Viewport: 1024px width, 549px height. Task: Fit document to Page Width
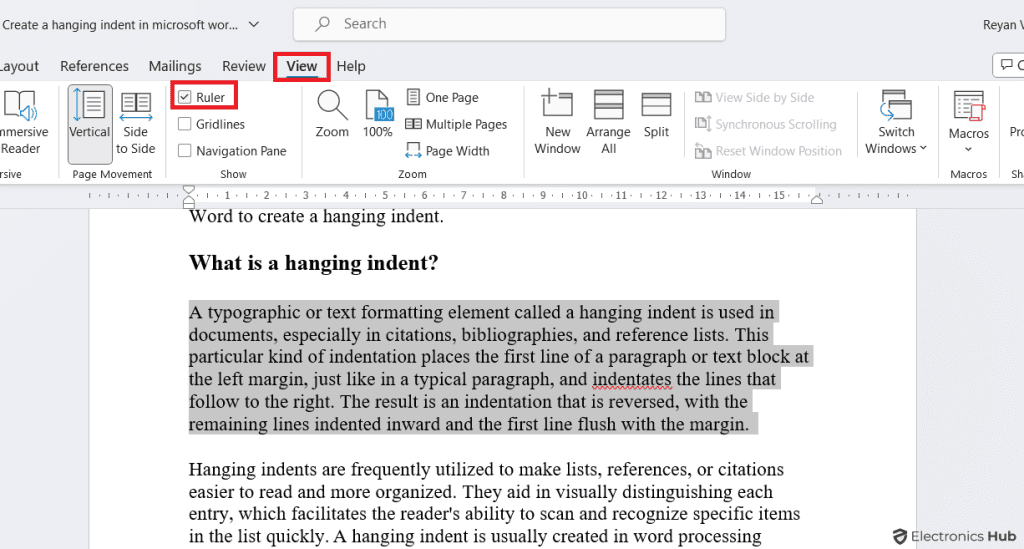point(447,151)
